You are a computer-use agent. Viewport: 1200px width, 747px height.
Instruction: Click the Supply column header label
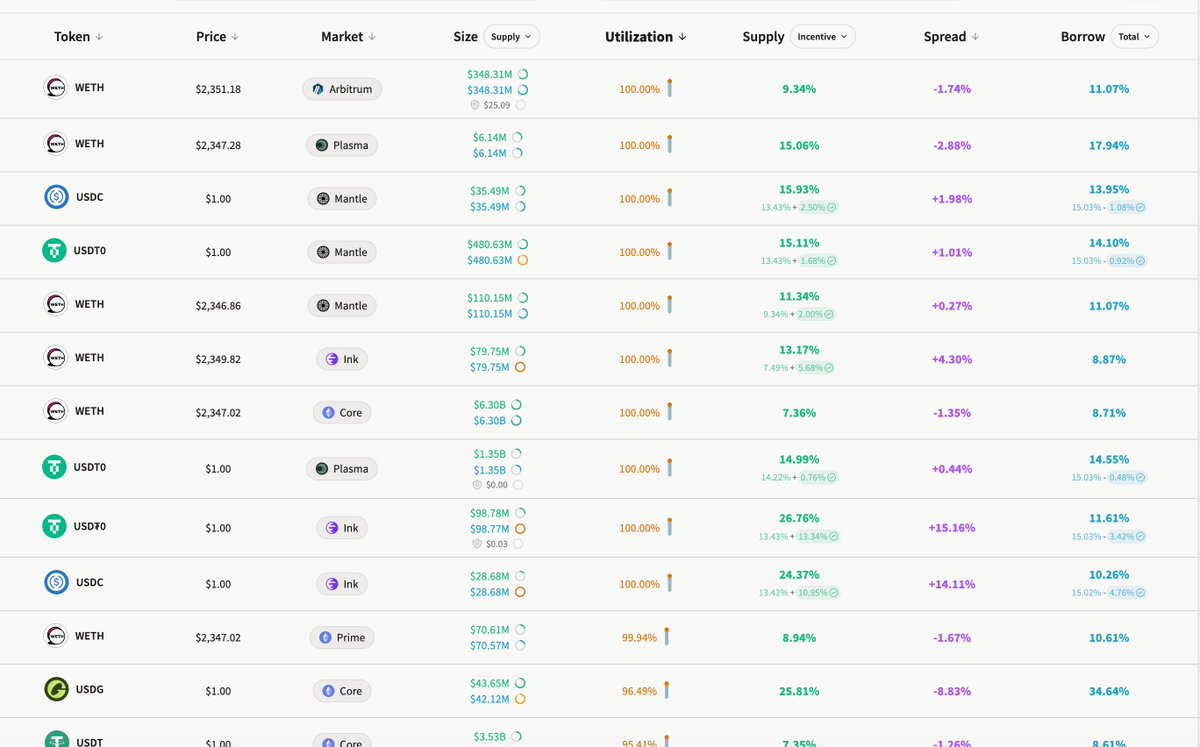pyautogui.click(x=763, y=37)
